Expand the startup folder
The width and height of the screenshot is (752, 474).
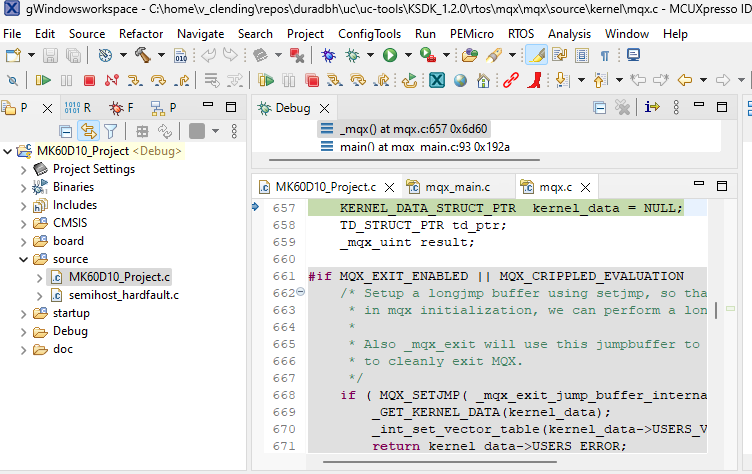[x=23, y=314]
